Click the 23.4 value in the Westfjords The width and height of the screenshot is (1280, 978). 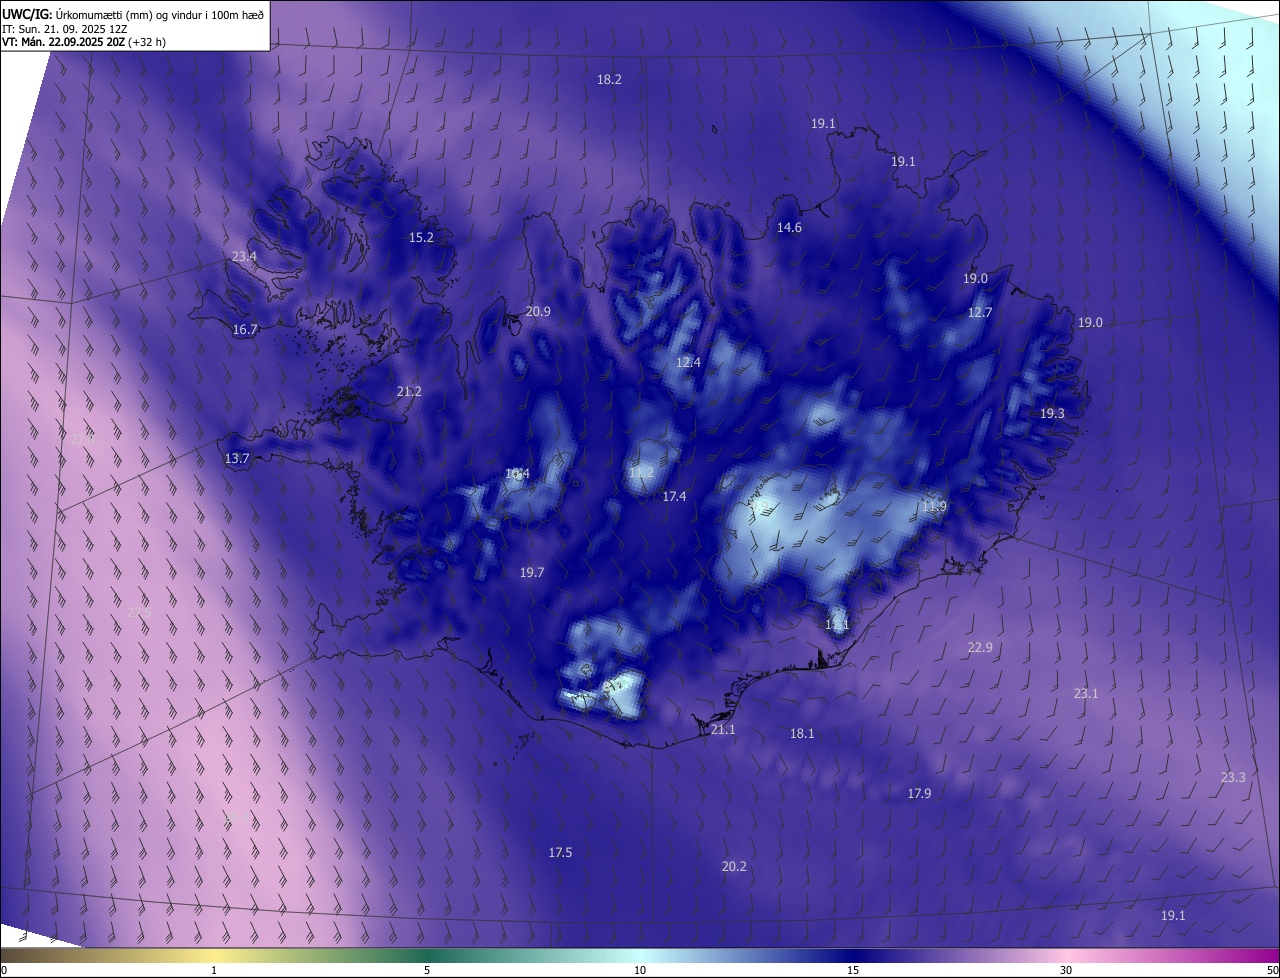pos(244,257)
